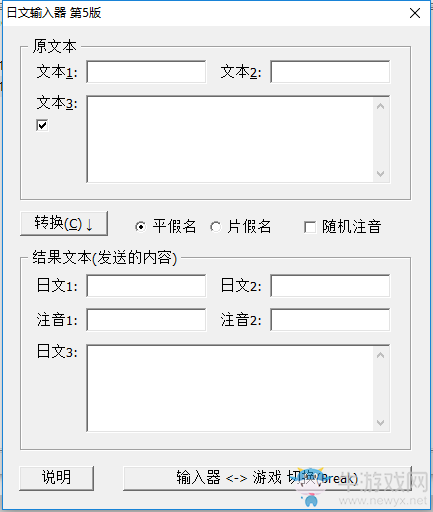Click the 日文2 result field
Image resolution: width=433 pixels, height=512 pixels.
[330, 286]
